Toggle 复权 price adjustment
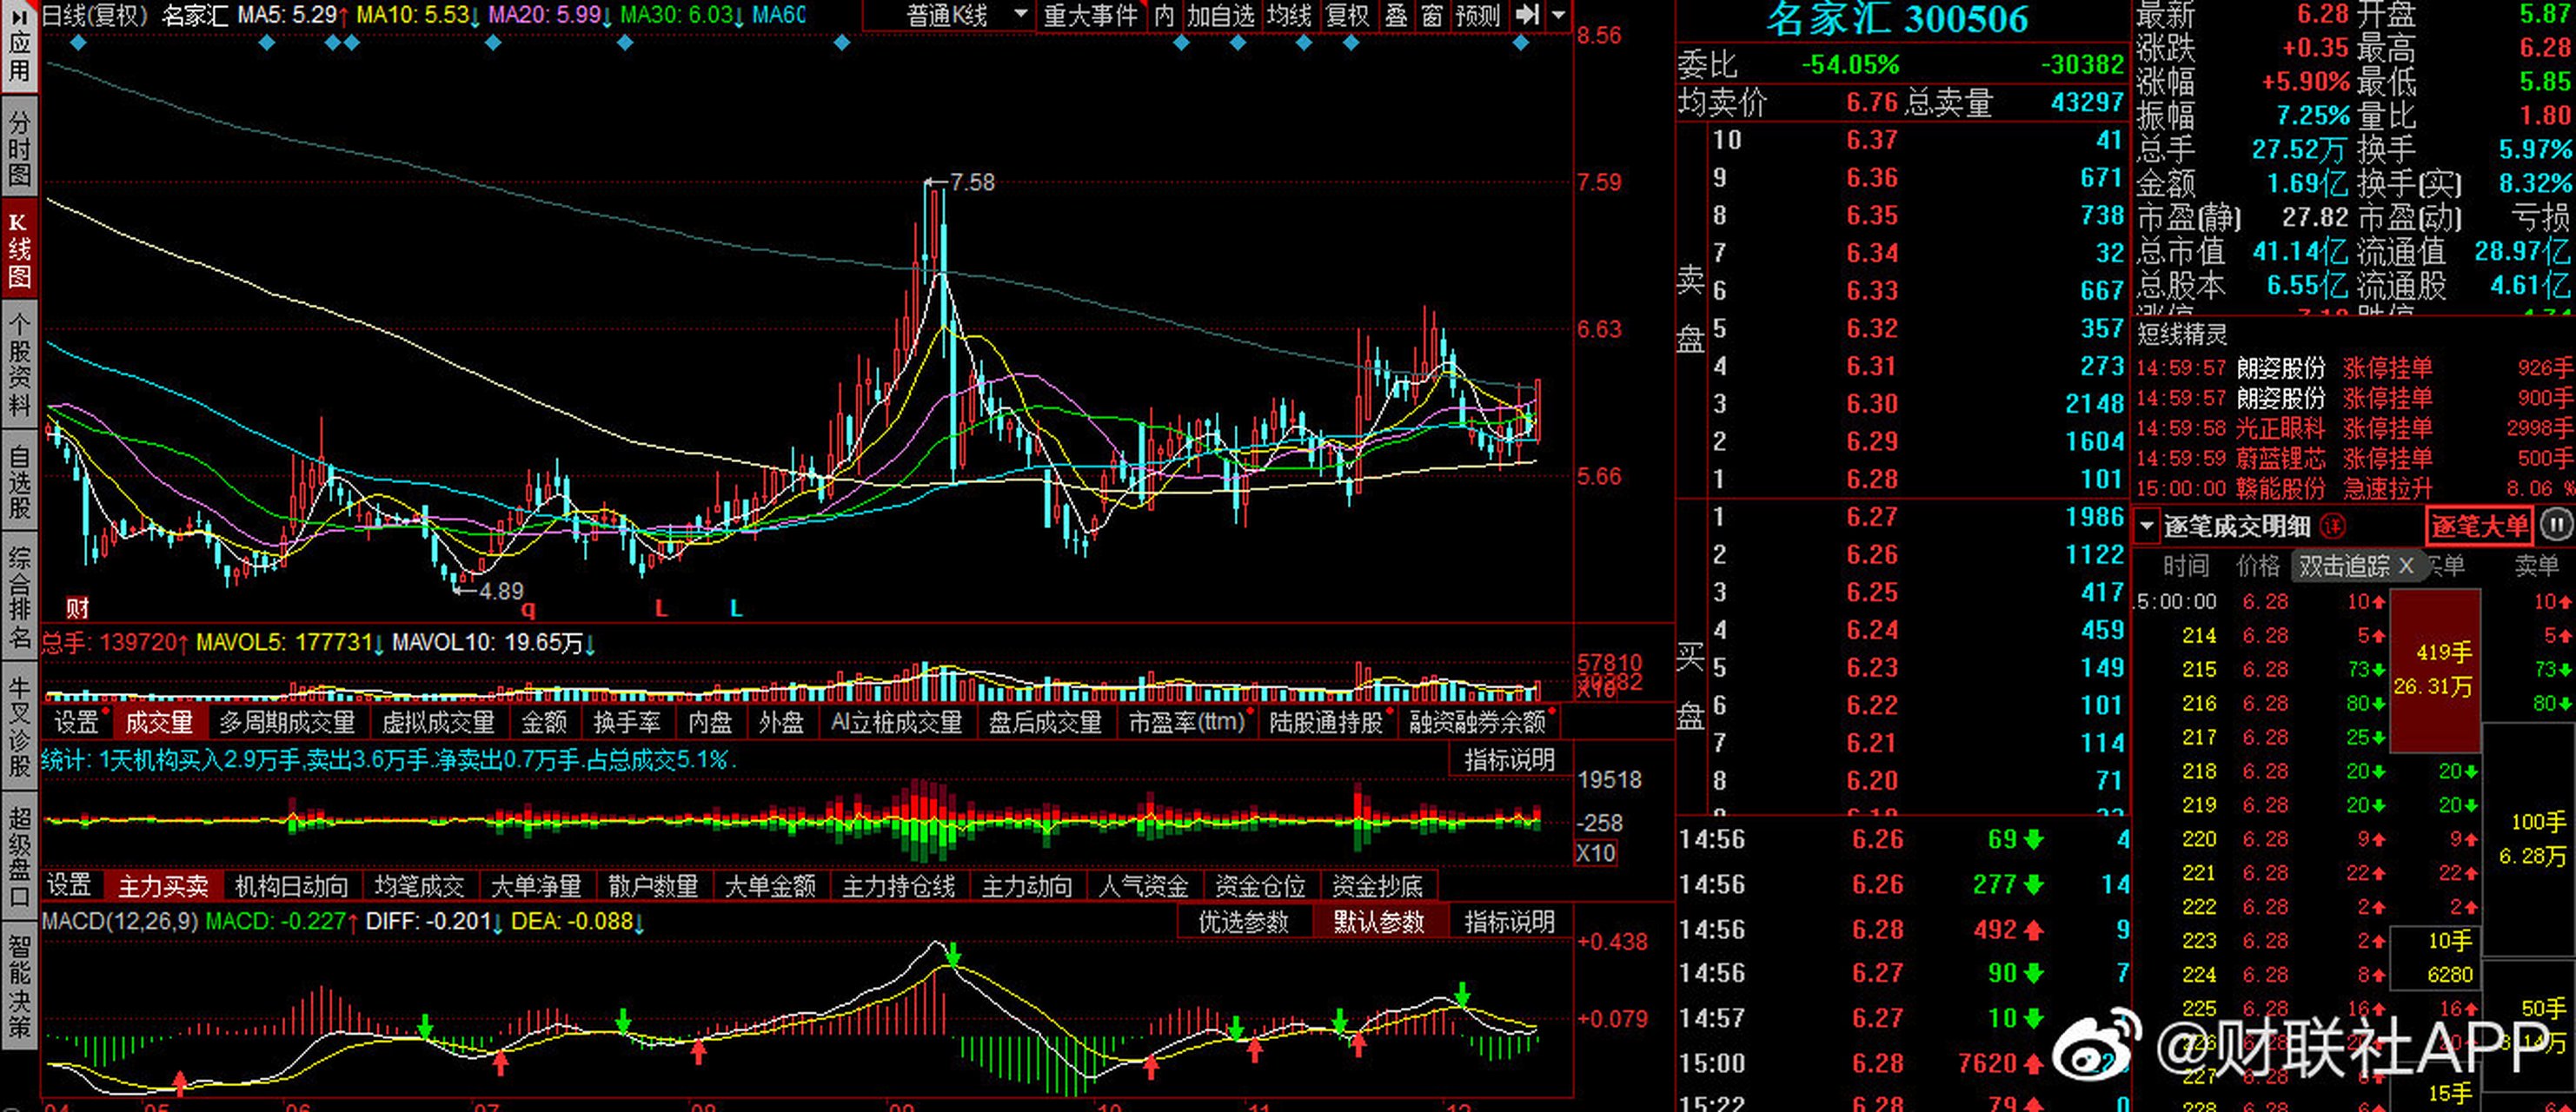2576x1112 pixels. (1348, 15)
